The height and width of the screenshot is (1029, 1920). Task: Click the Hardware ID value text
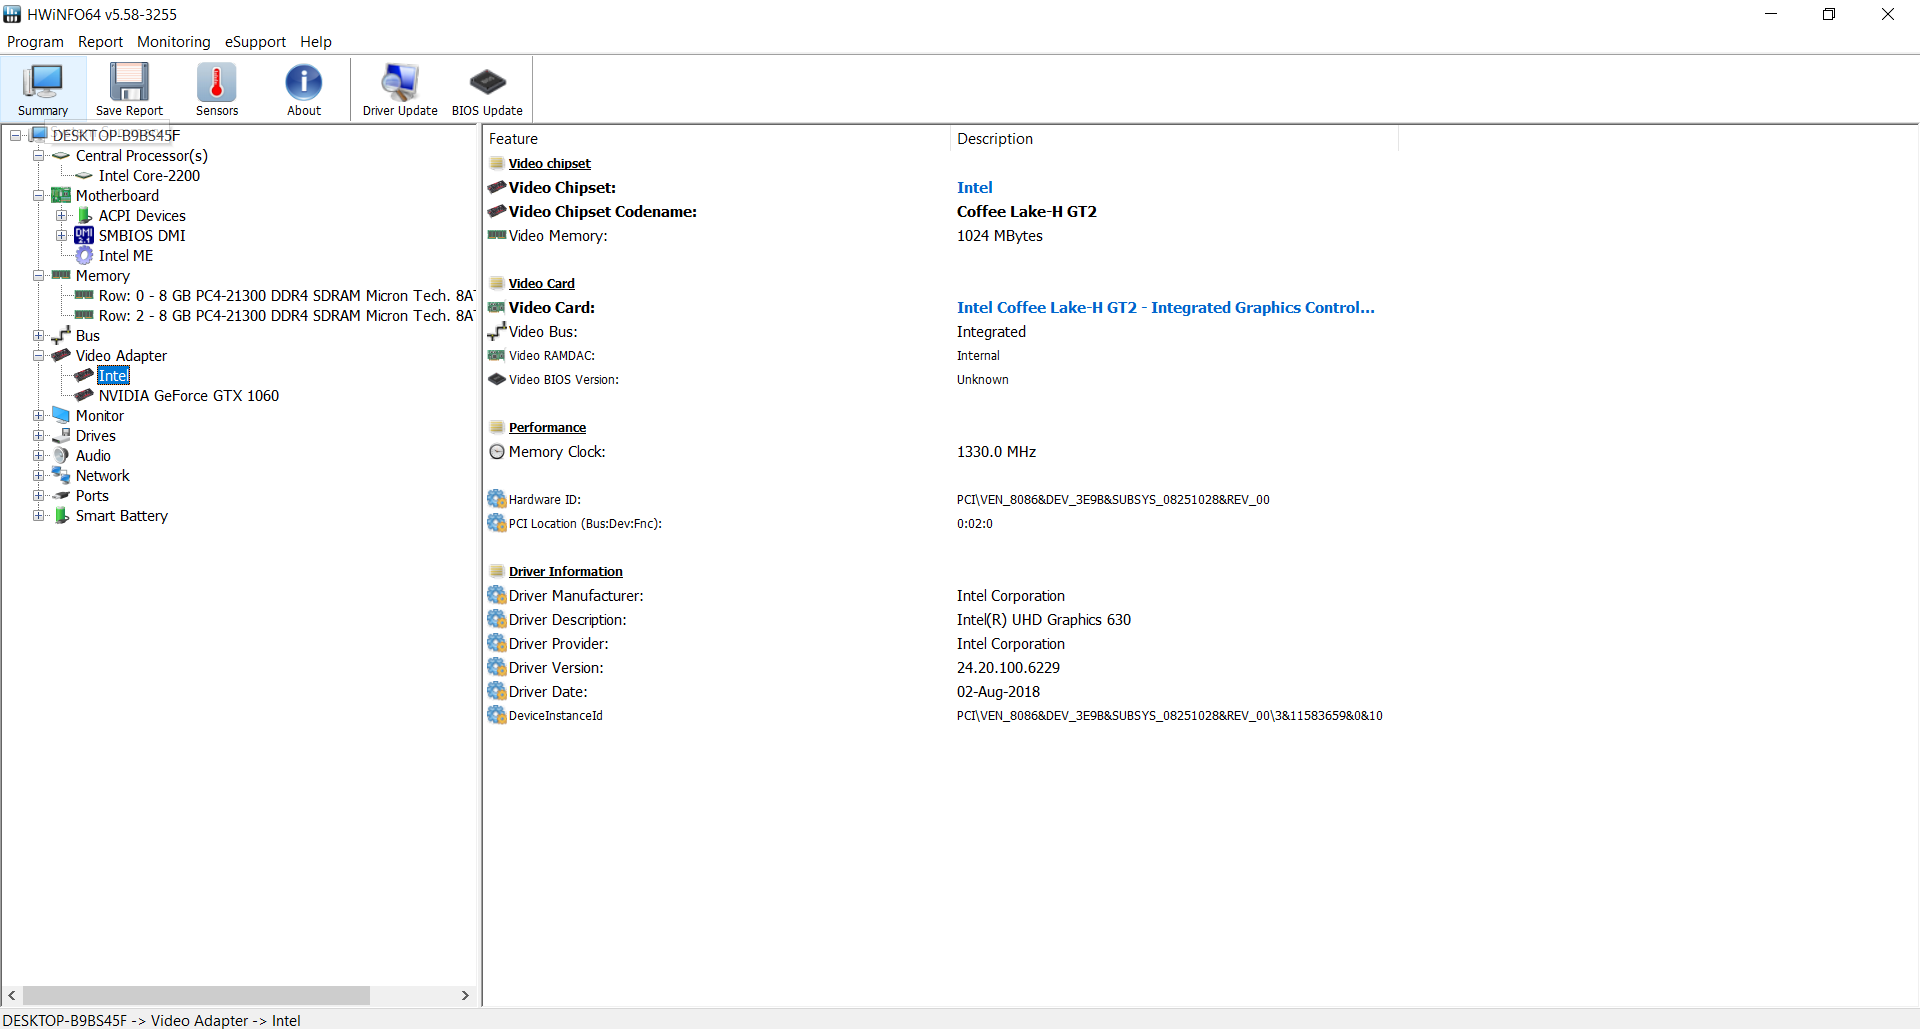(x=1113, y=499)
